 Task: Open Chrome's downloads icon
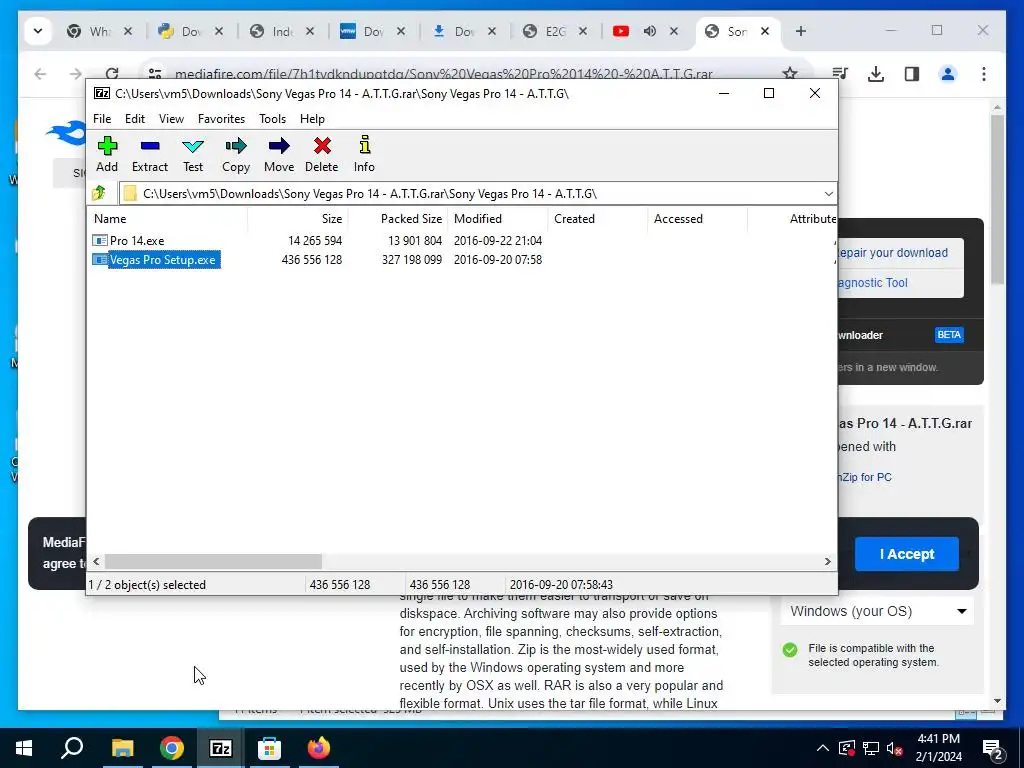[876, 74]
